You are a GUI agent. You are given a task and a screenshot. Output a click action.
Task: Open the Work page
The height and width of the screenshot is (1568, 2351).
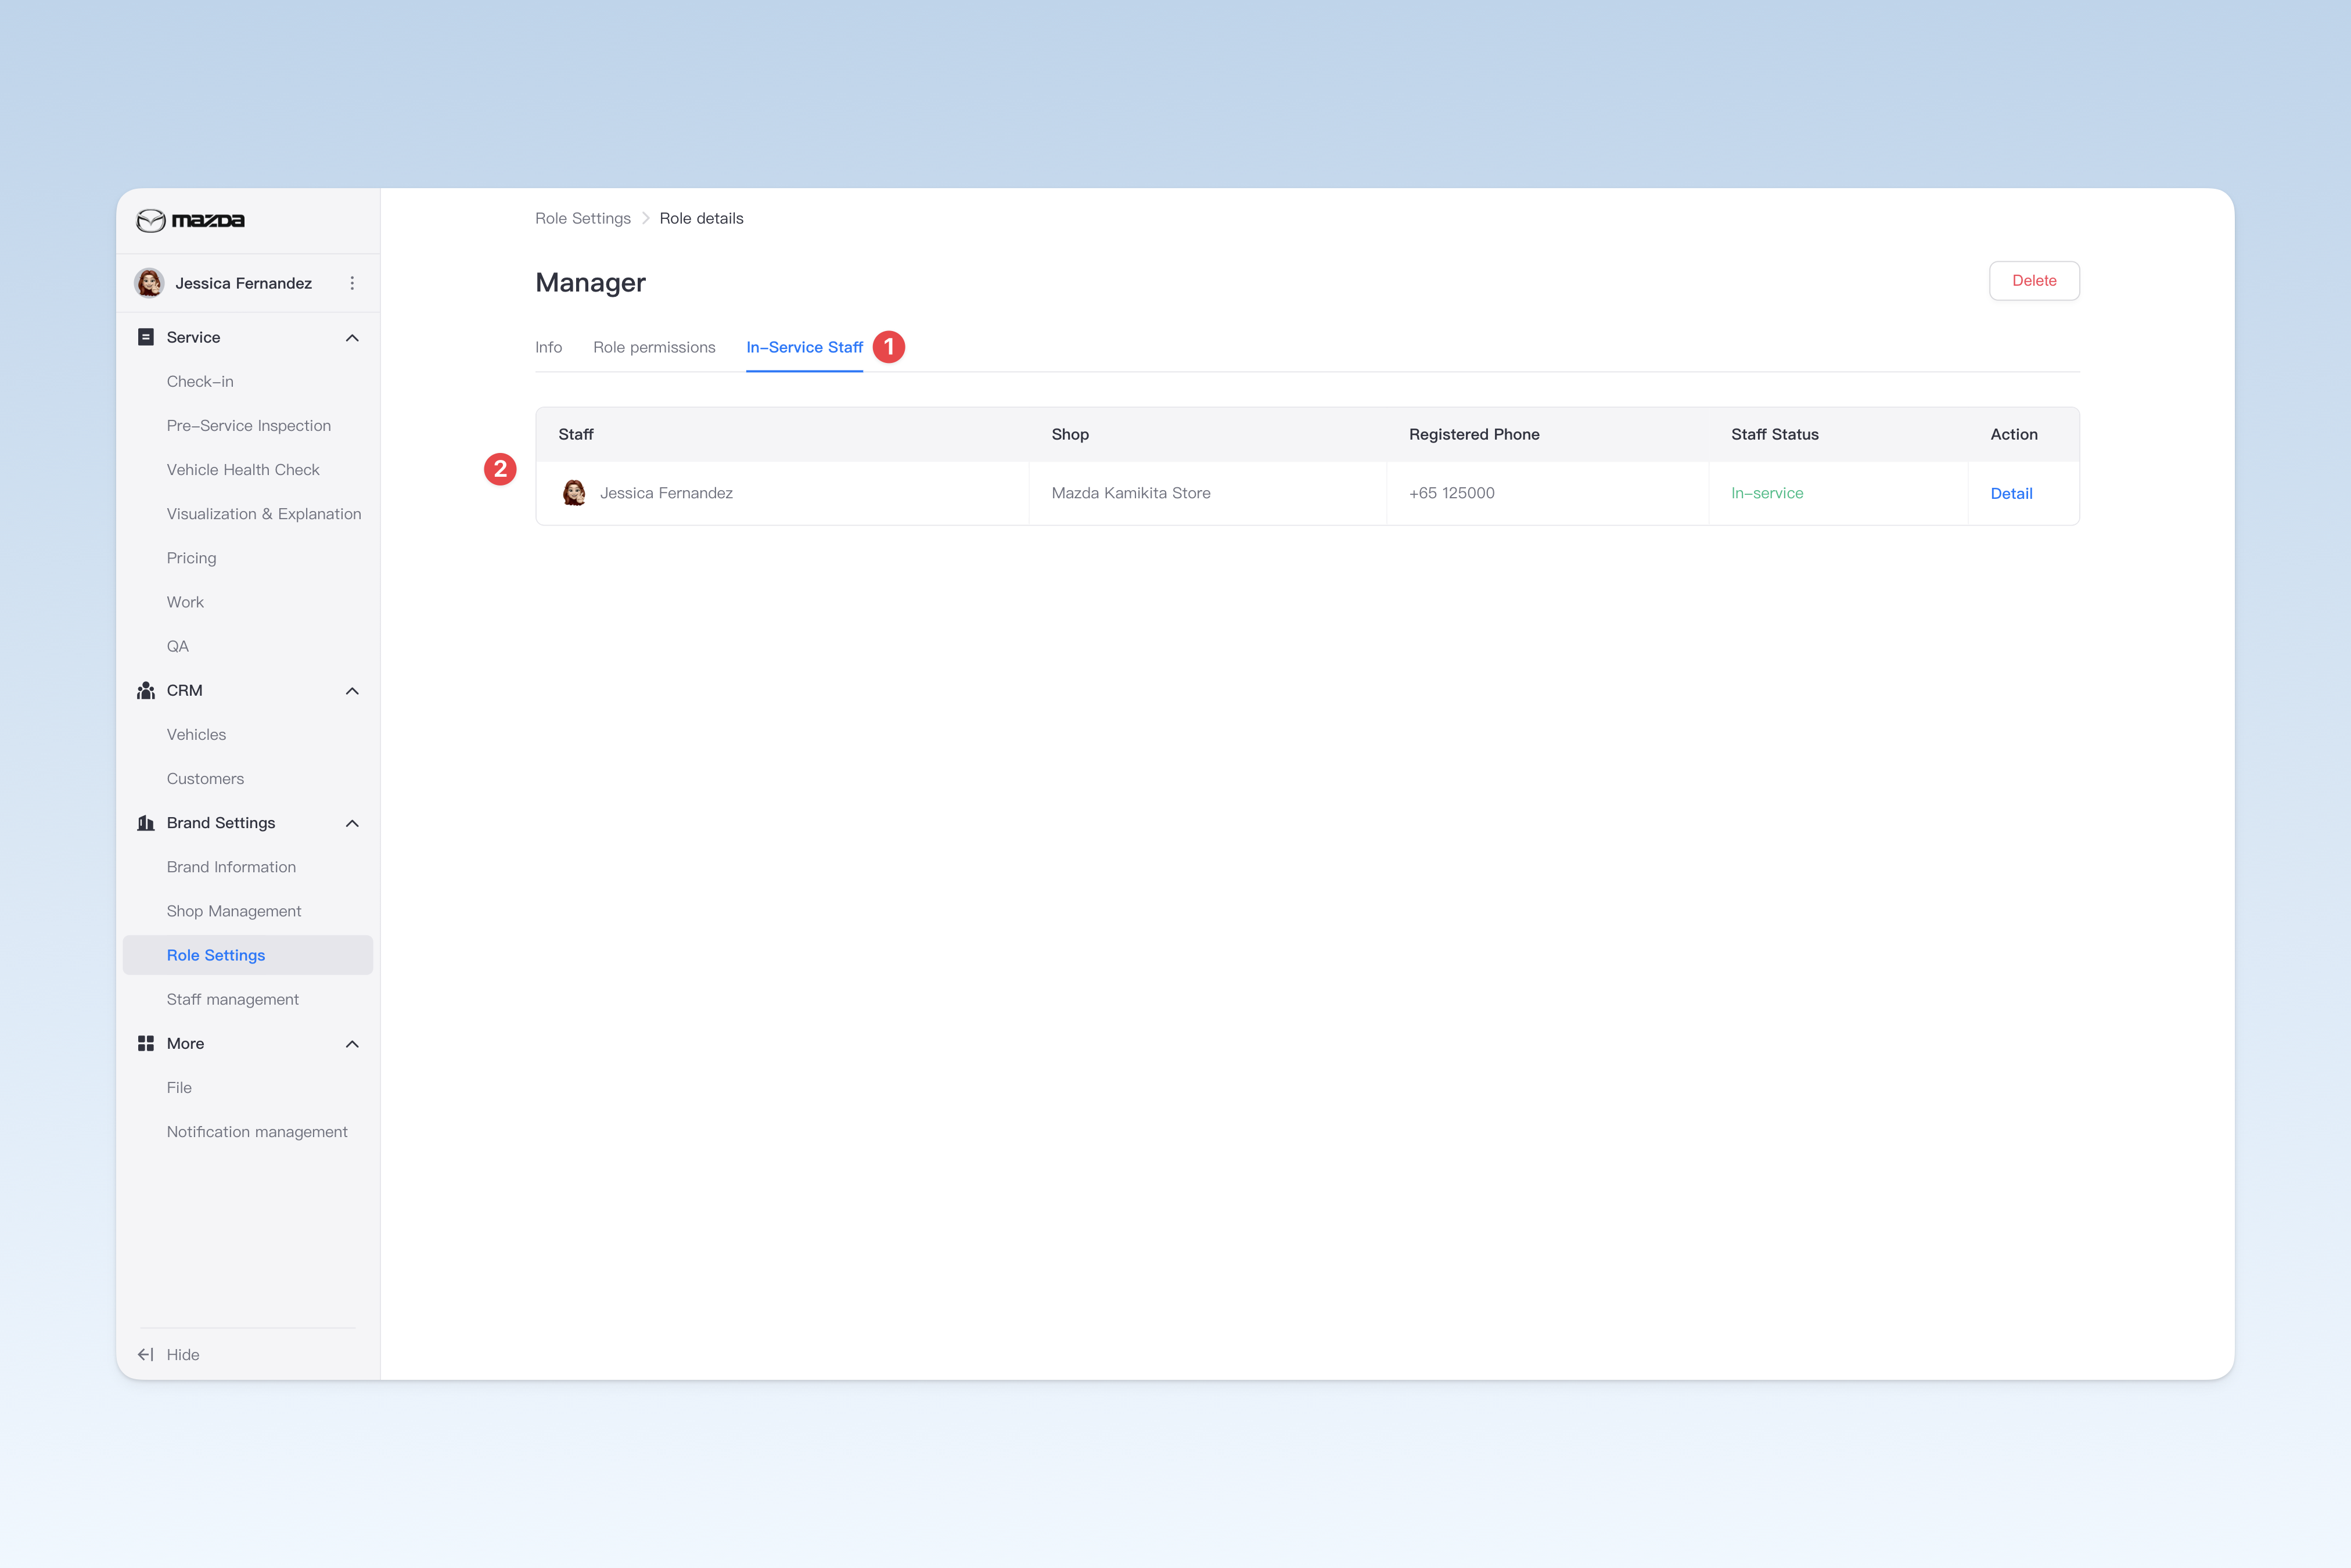185,602
